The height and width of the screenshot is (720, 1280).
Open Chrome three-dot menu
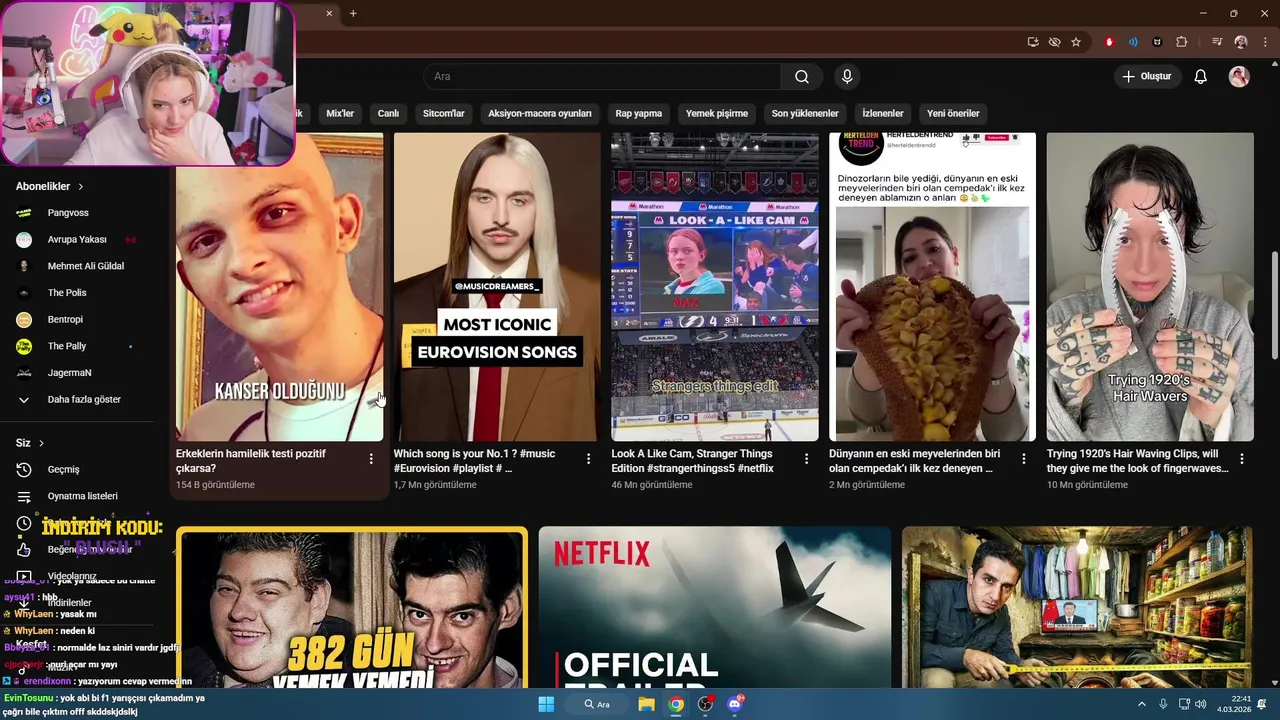tap(1264, 42)
